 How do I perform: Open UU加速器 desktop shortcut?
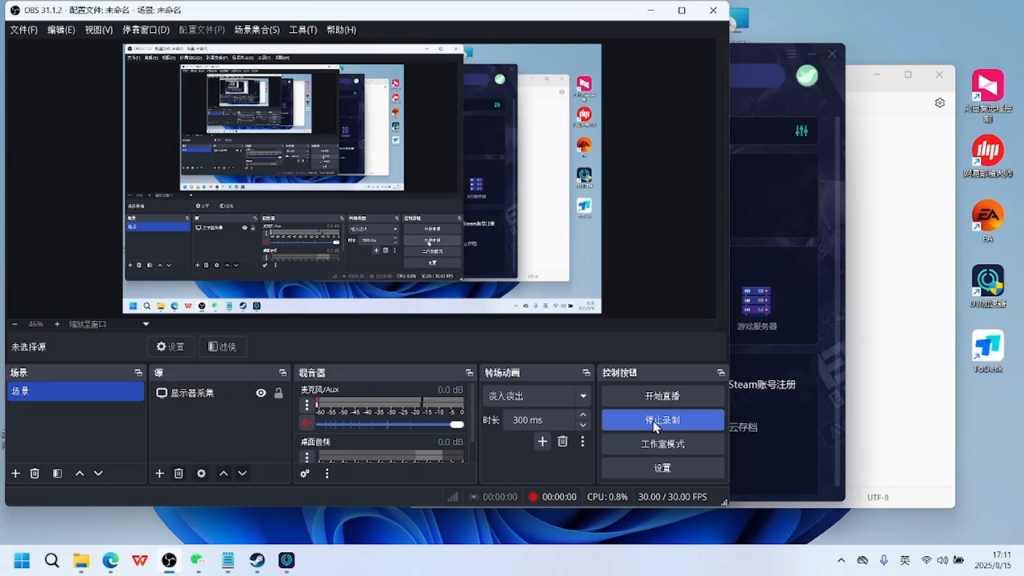point(987,286)
